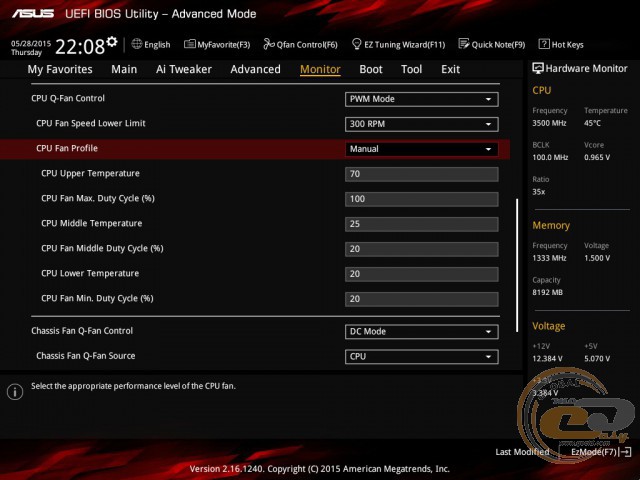Go to the Advanced tab

click(x=256, y=69)
